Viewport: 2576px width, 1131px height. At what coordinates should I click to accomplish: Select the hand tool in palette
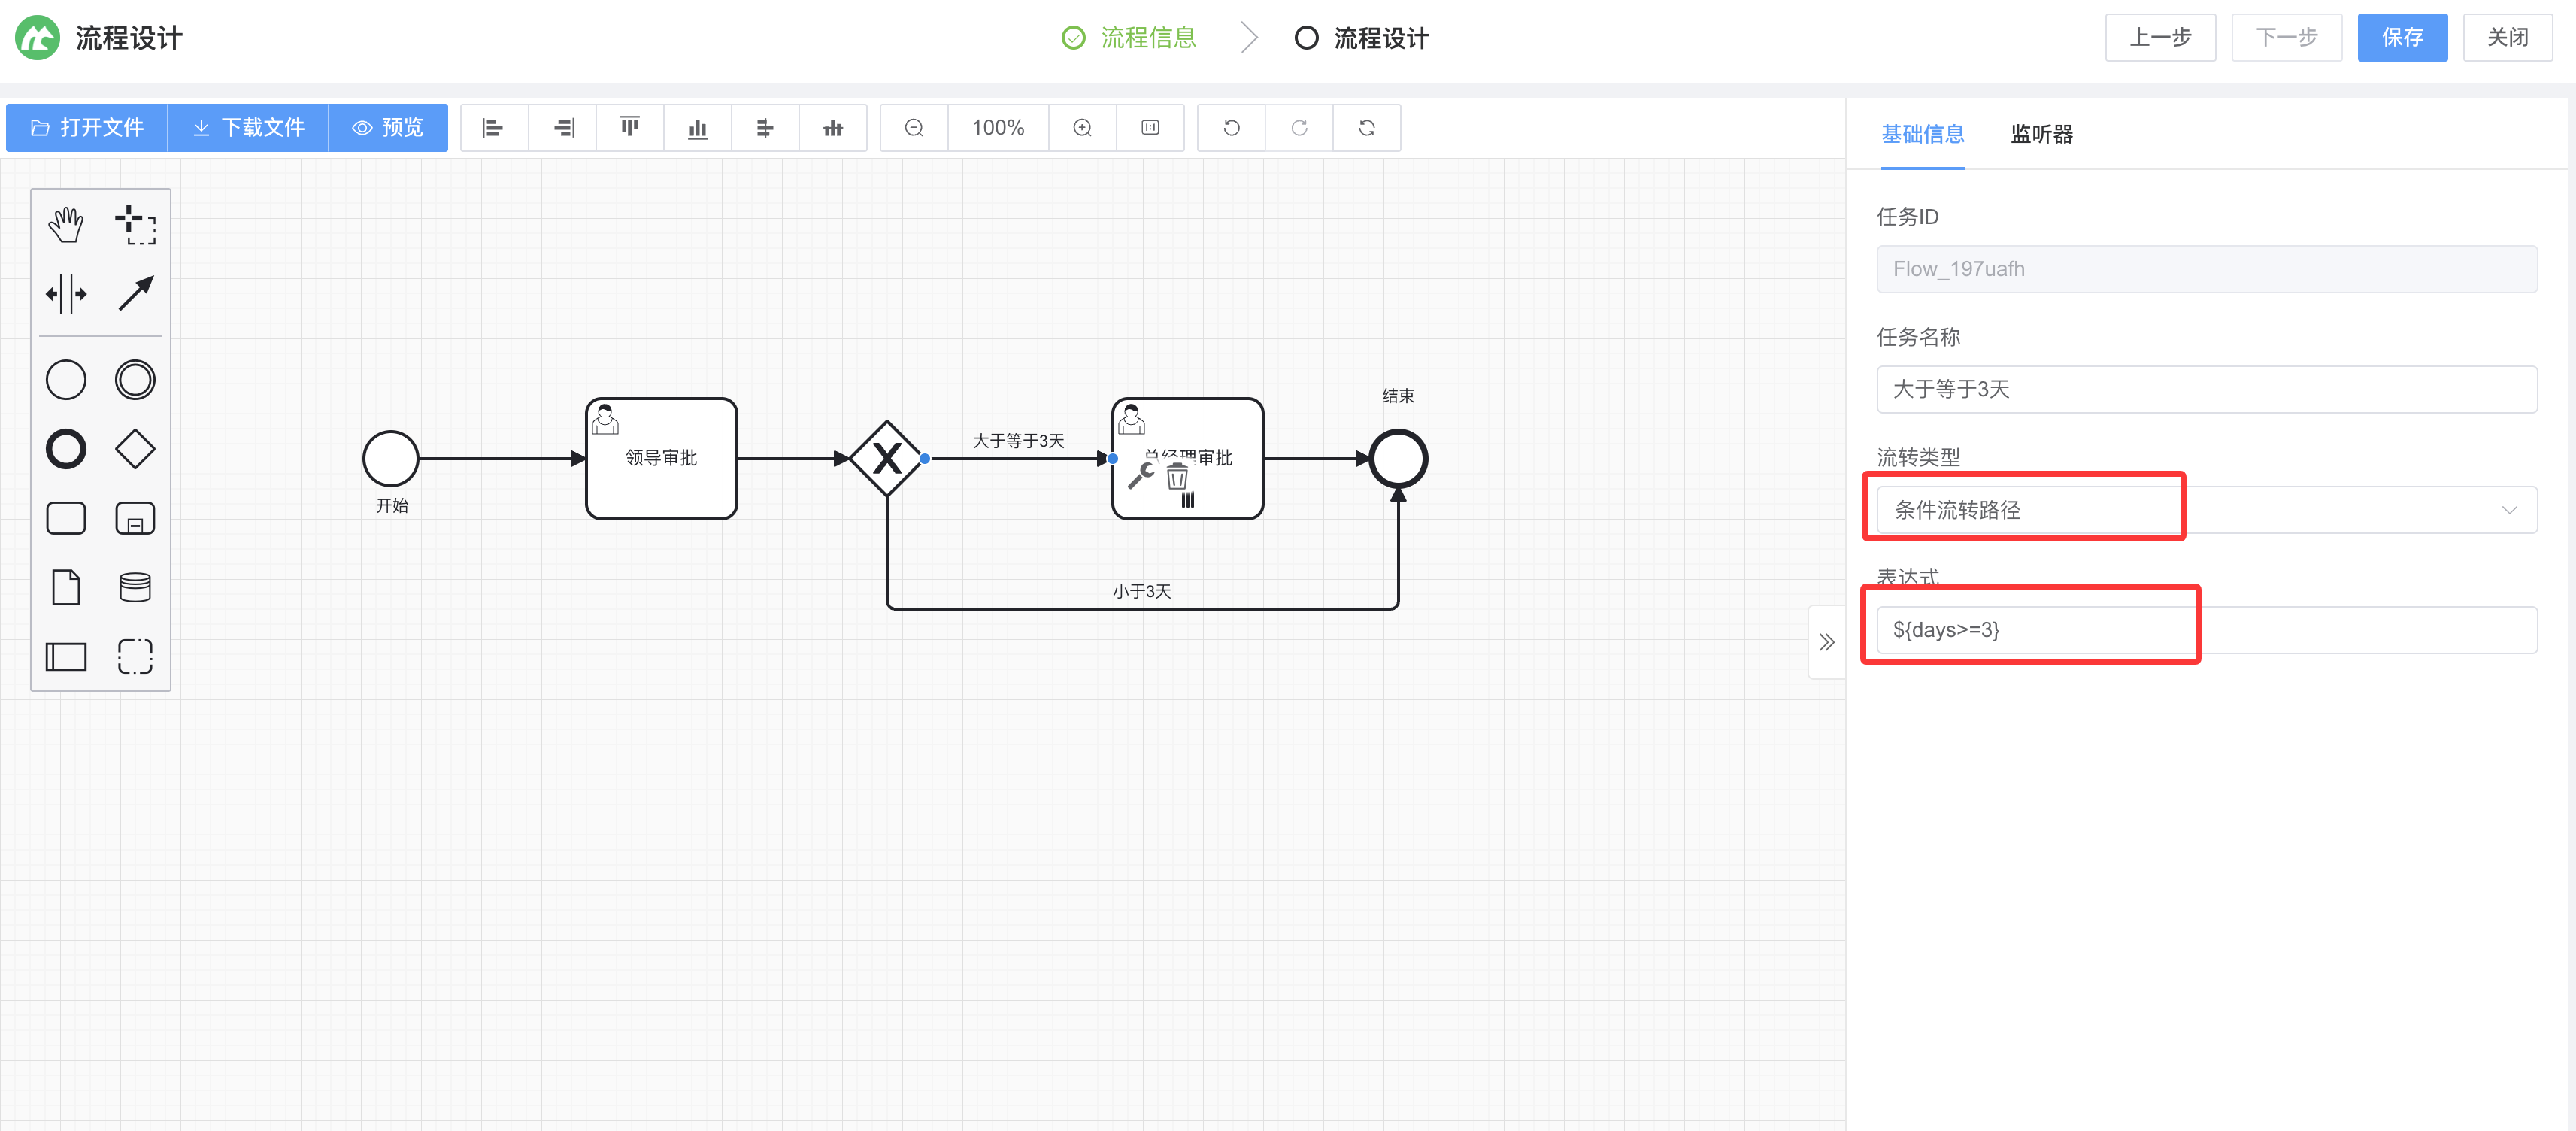pyautogui.click(x=66, y=224)
